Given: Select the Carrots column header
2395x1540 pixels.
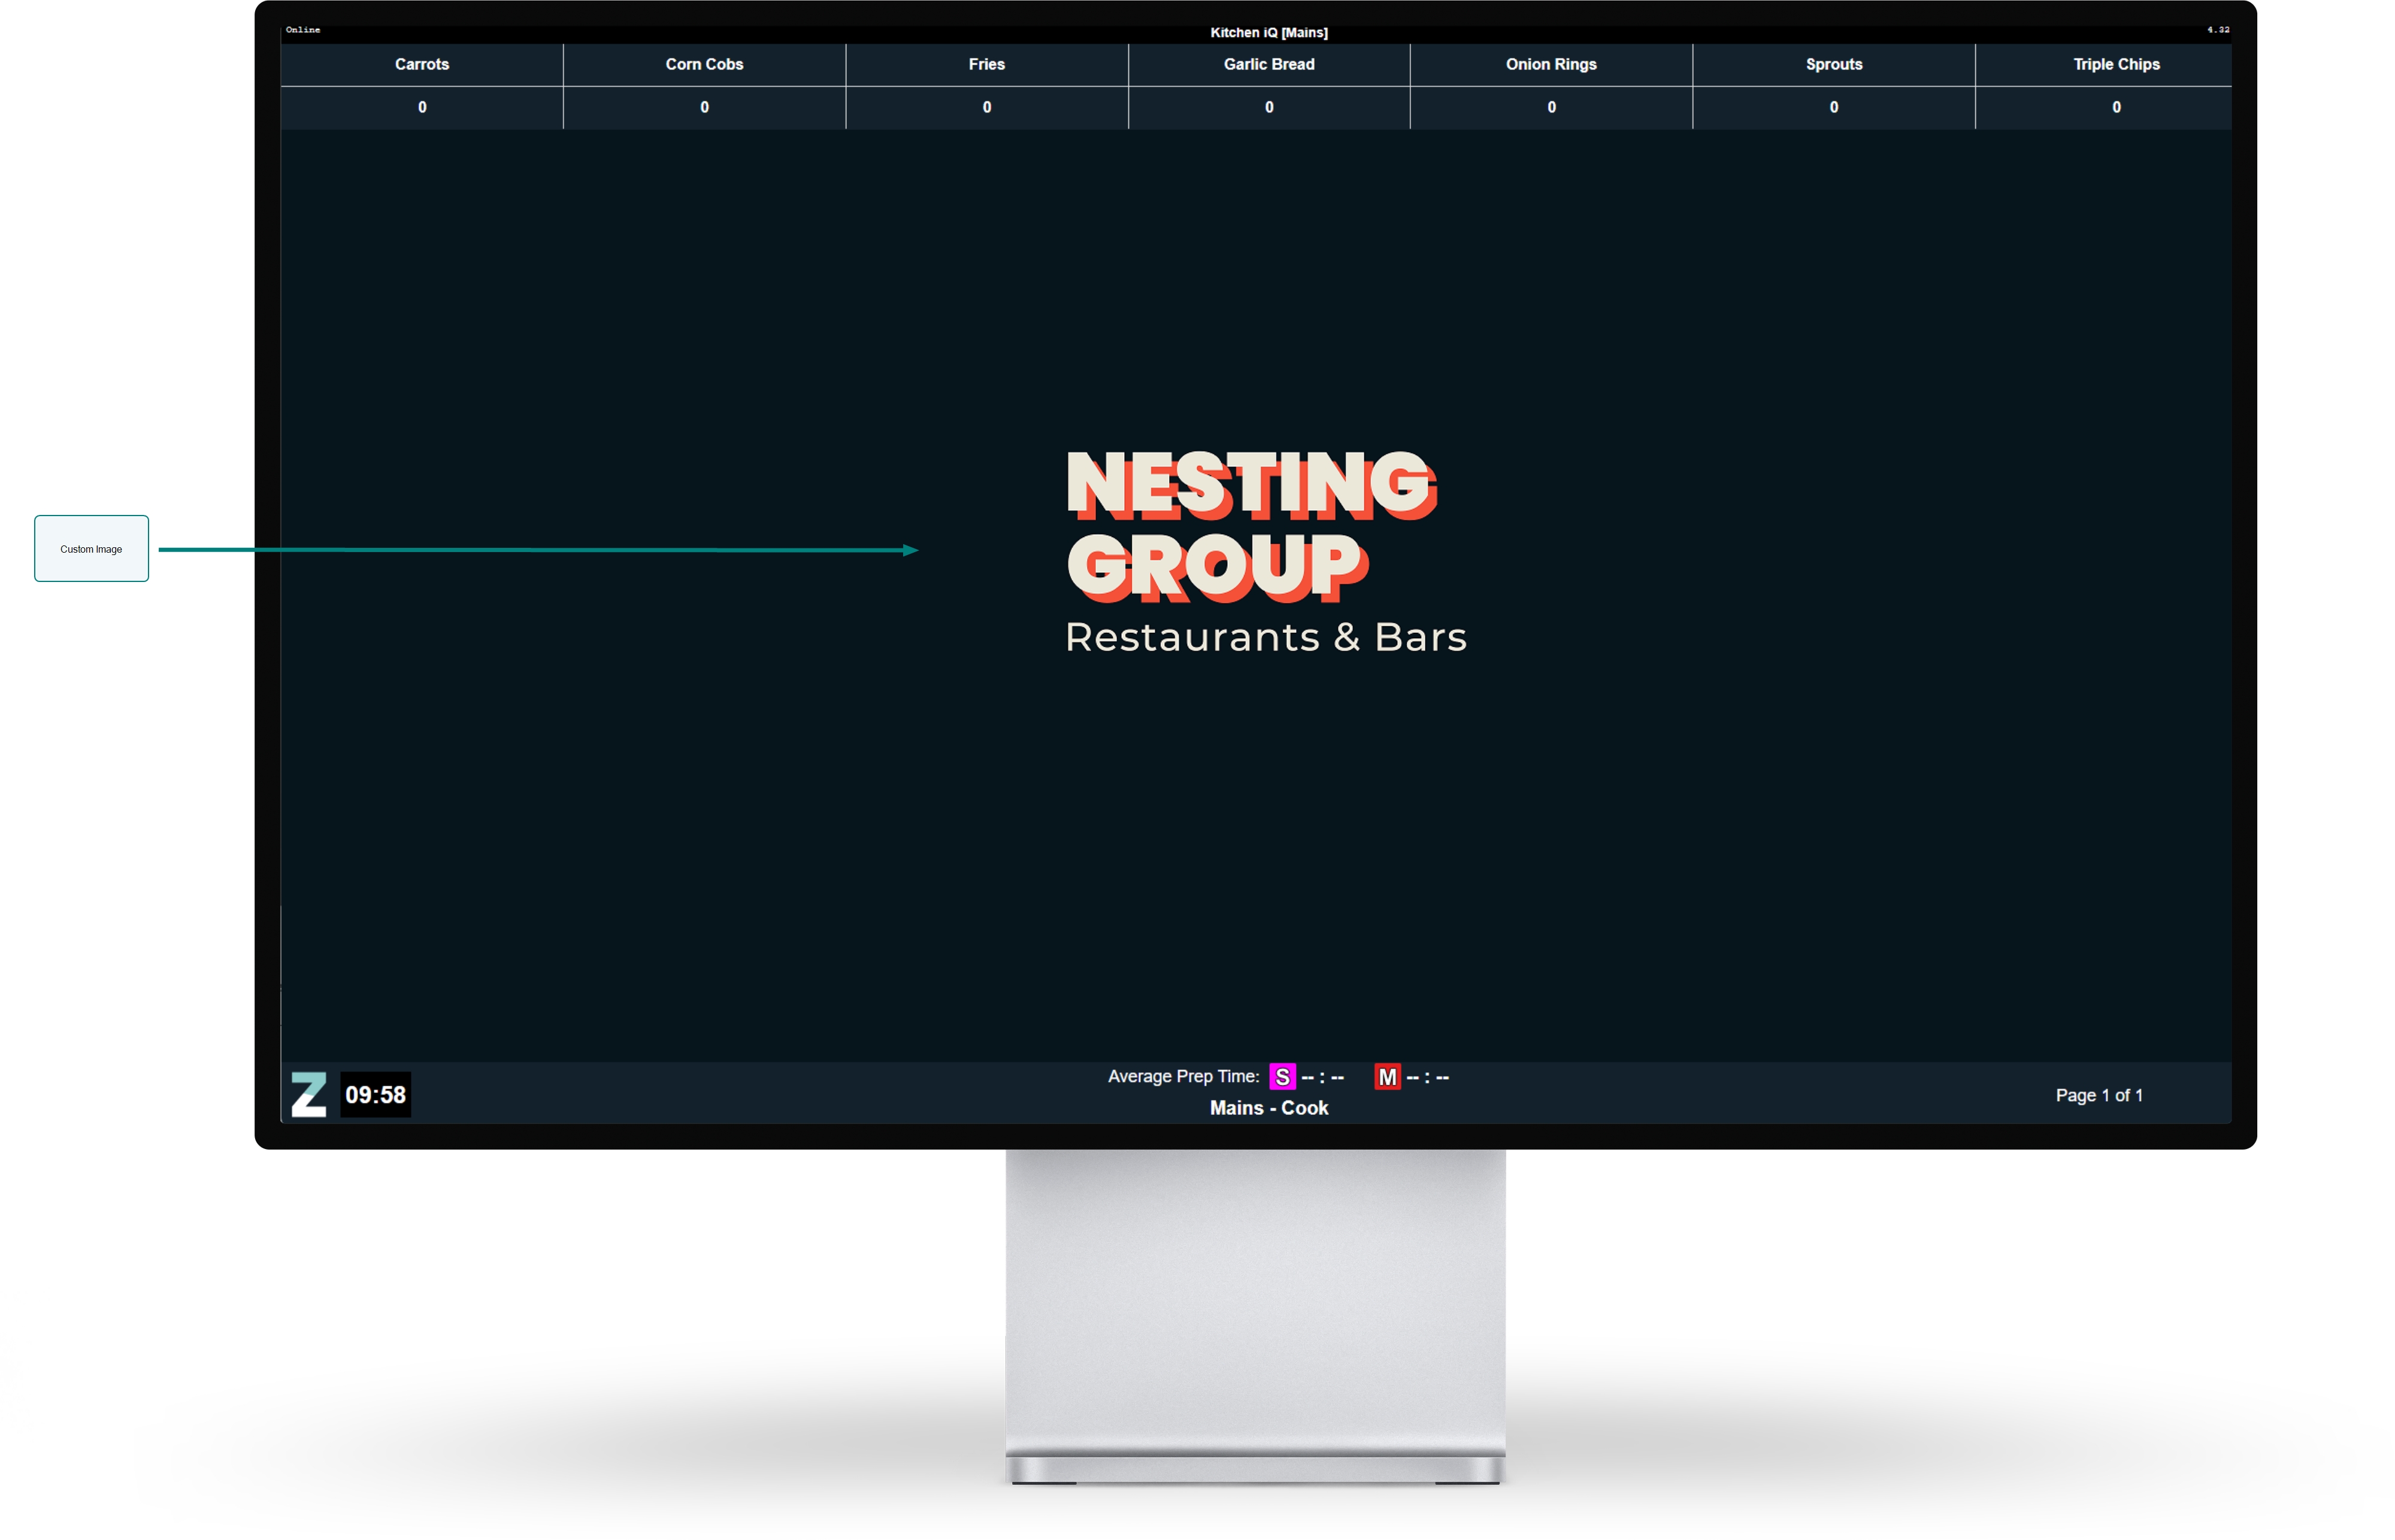Looking at the screenshot, I should click(x=421, y=64).
